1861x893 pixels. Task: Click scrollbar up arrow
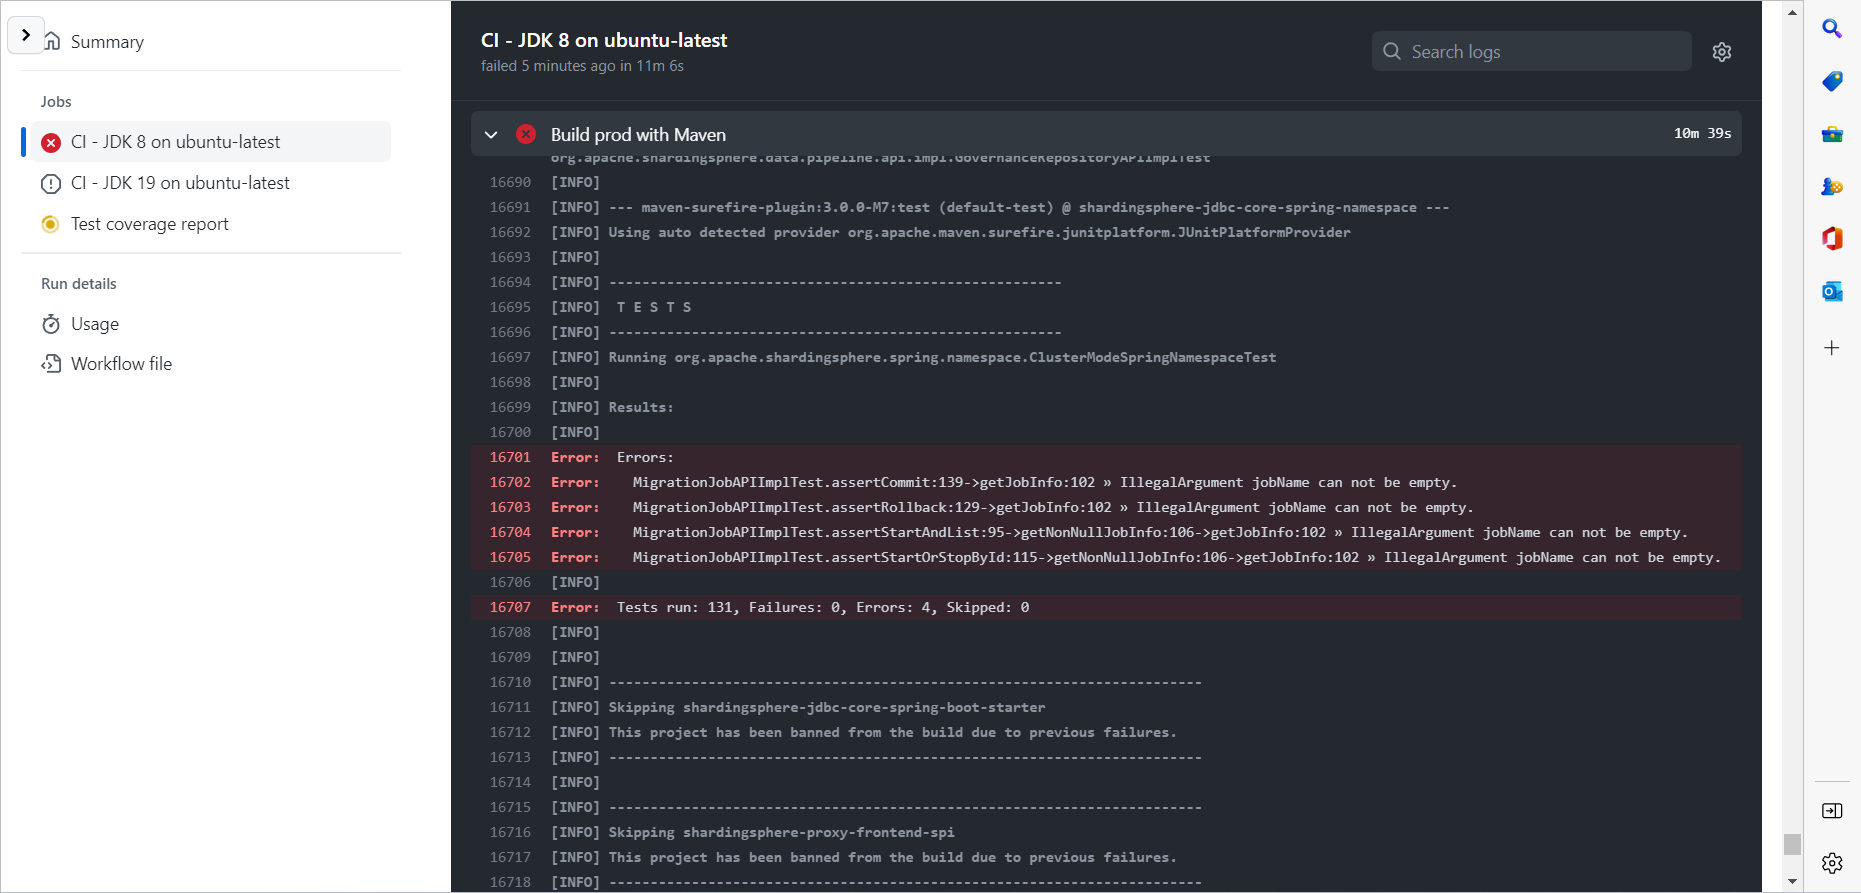(1792, 12)
